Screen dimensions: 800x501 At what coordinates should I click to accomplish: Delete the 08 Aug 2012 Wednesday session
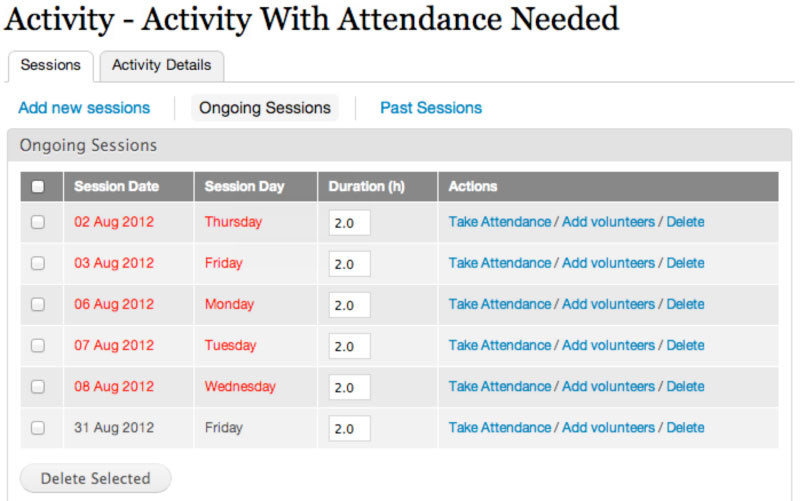pos(685,387)
